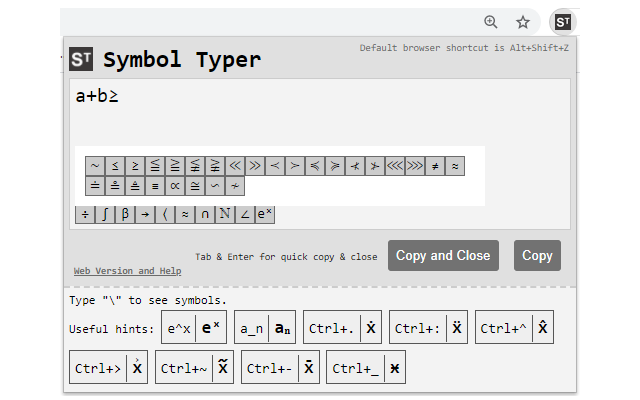Click the Ctrl+> vector-arrow hint box
Screen dimensions: 640x400
[109, 367]
